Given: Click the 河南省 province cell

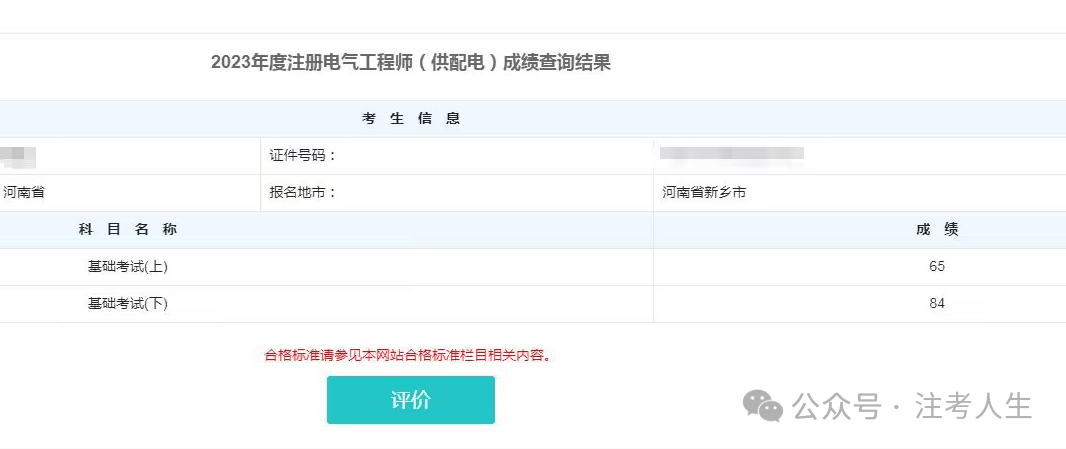Looking at the screenshot, I should click(24, 192).
